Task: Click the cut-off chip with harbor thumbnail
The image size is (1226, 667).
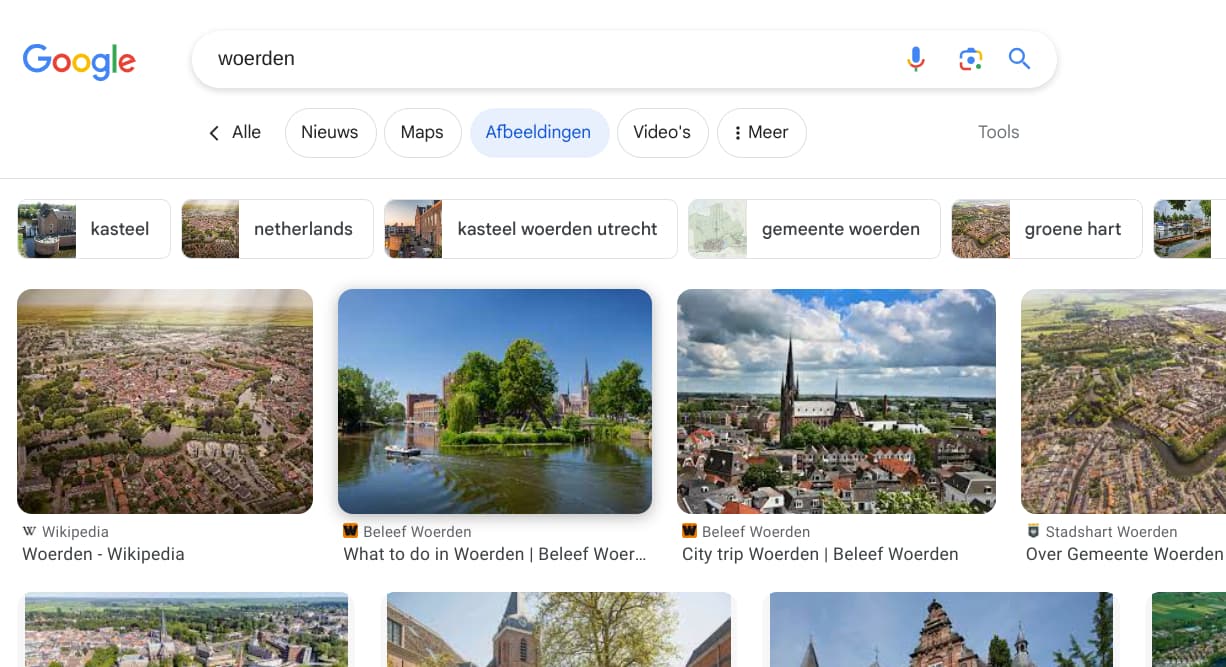Action: pos(1190,229)
